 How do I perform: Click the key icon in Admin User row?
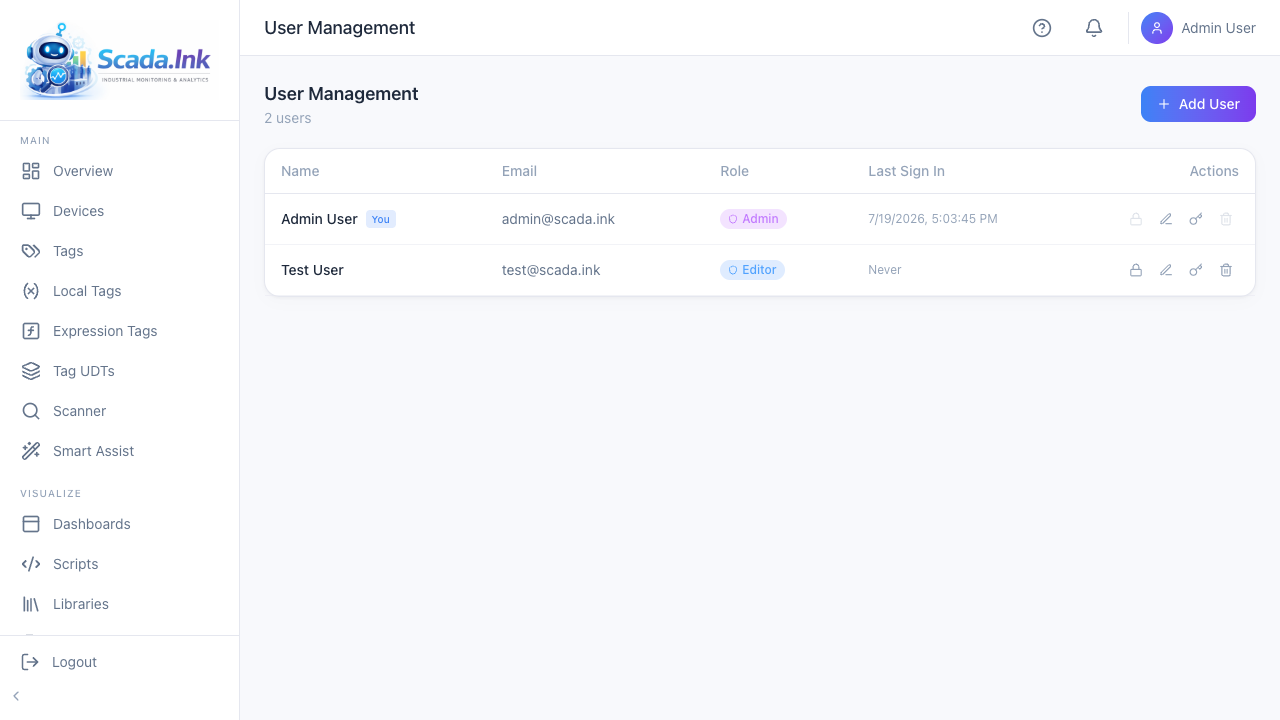[1196, 219]
